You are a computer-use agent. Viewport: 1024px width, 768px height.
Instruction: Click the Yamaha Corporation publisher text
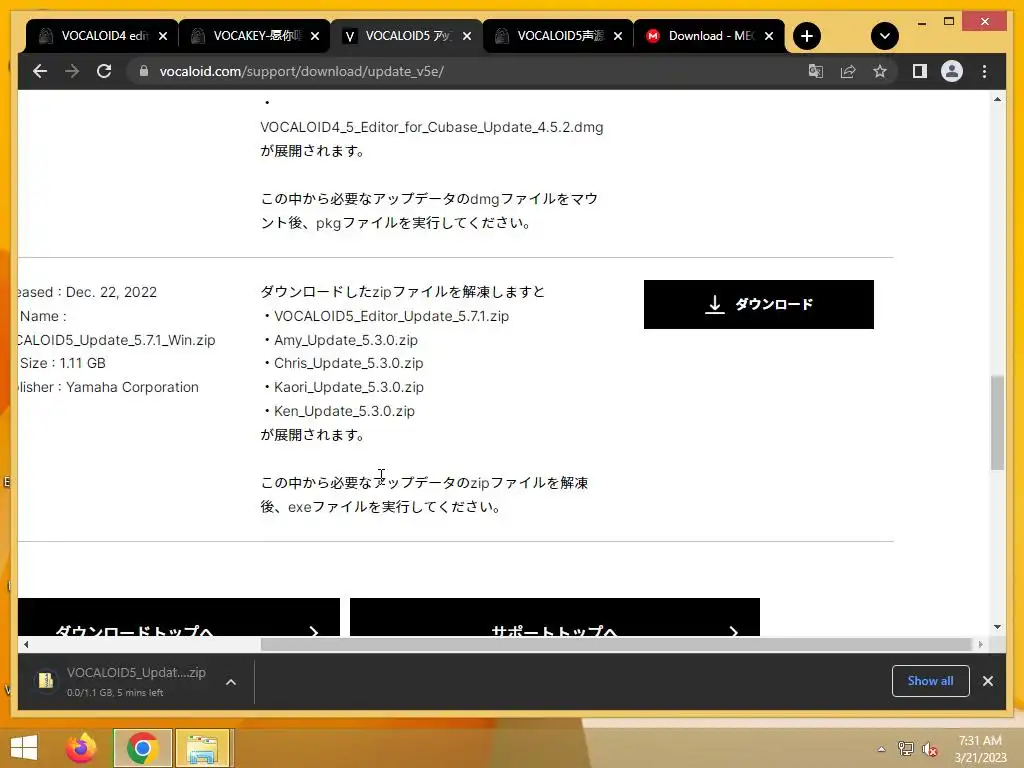tap(132, 387)
